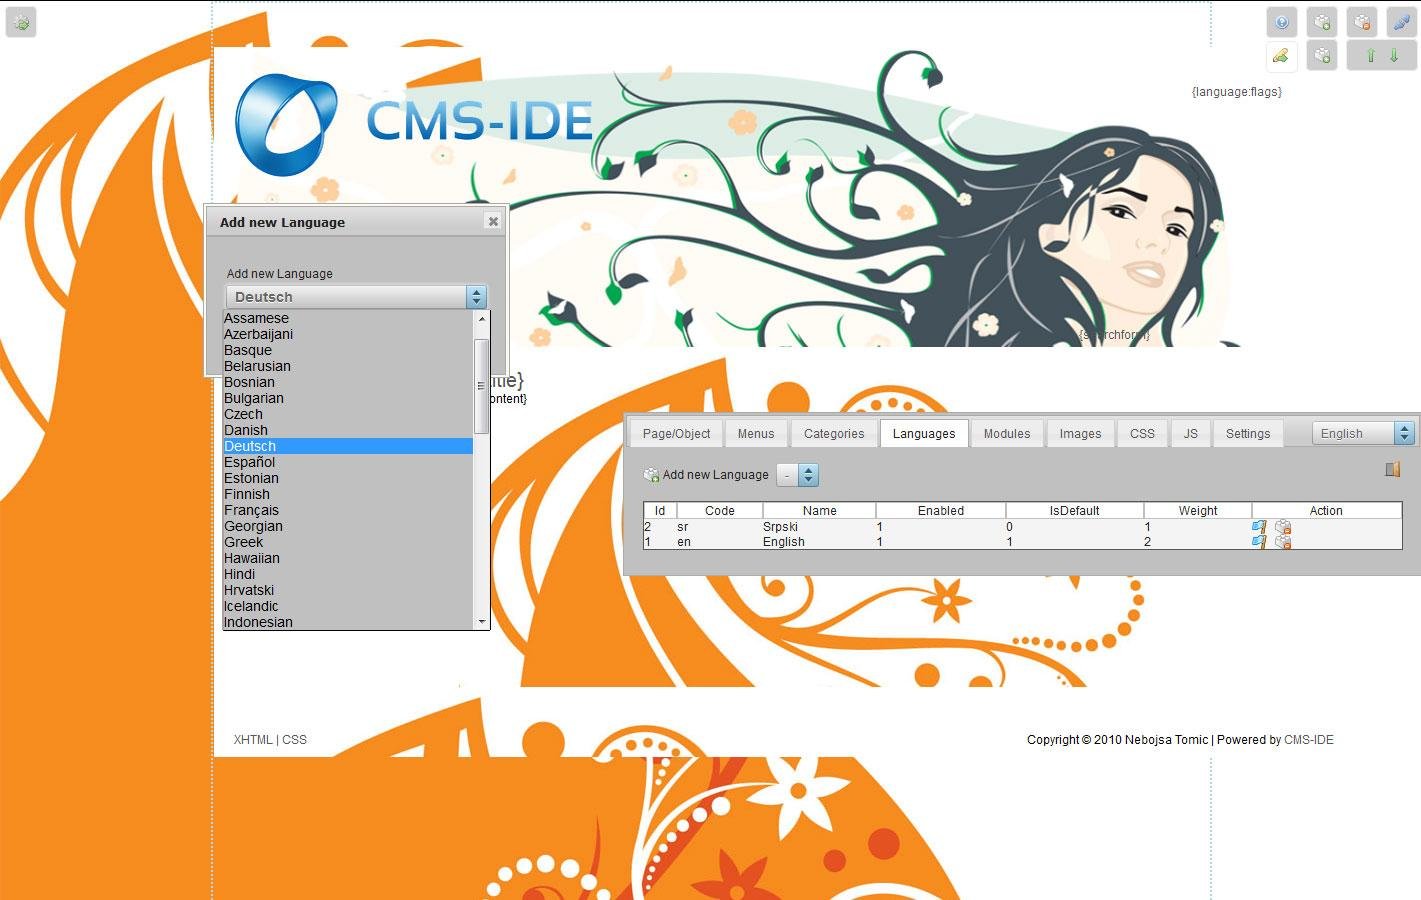Click the delete icon in the English language row
The height and width of the screenshot is (900, 1421).
(1283, 542)
